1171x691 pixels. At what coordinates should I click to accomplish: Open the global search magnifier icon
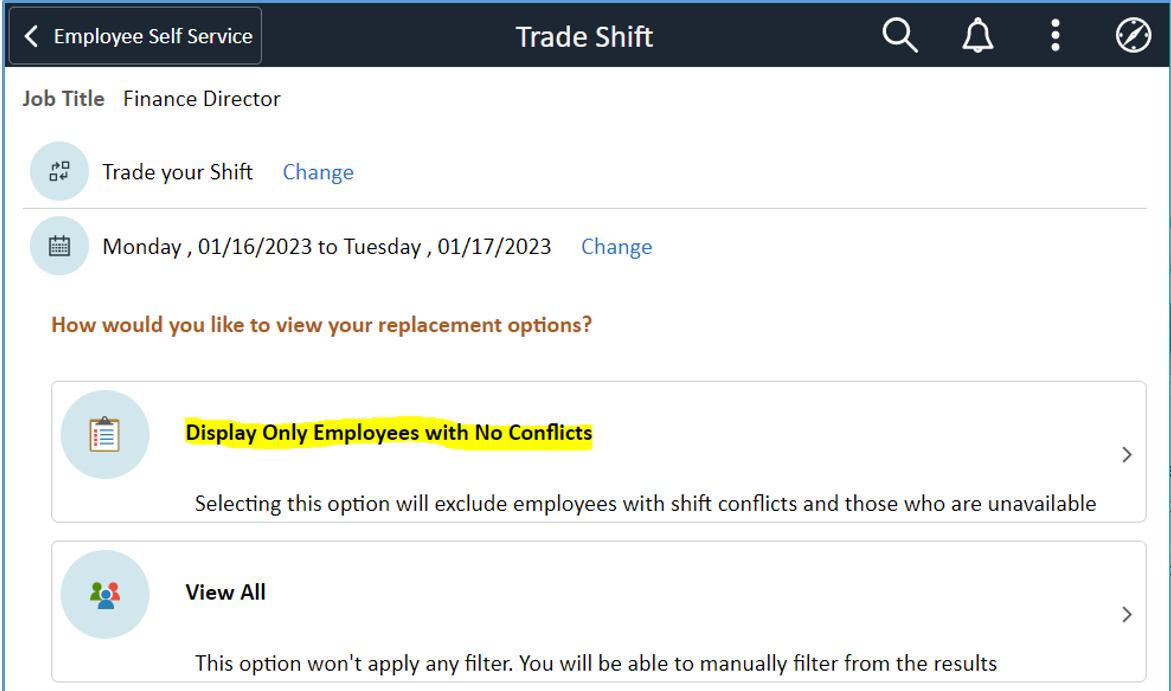pos(898,35)
